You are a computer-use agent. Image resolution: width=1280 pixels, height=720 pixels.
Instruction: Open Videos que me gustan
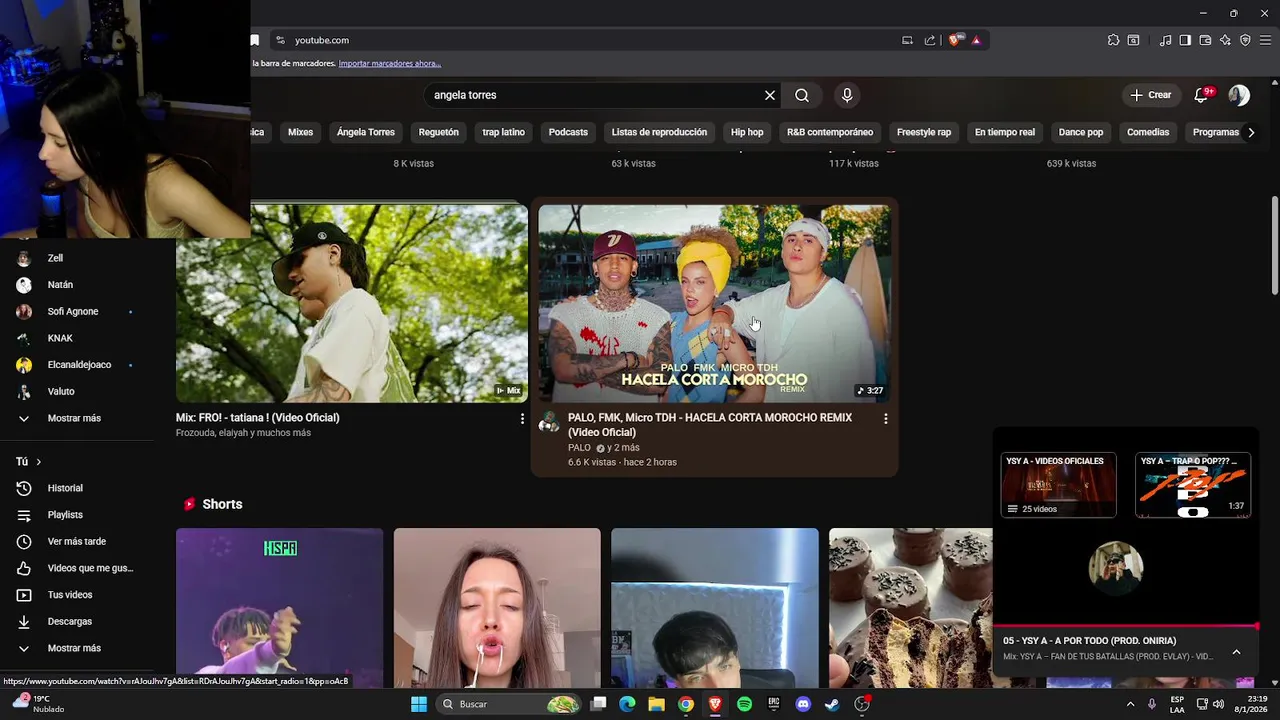pos(75,568)
